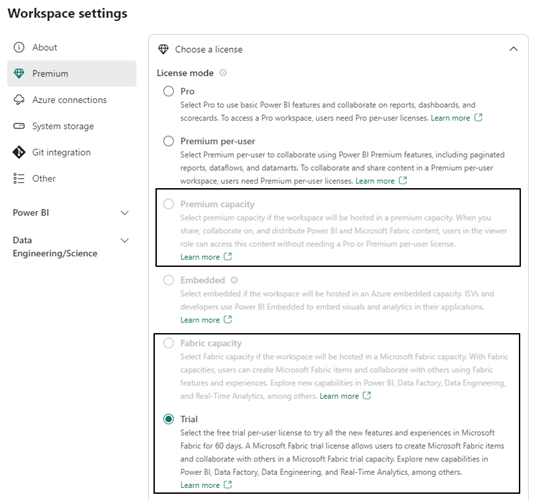Open Learn more link for Pro license
The image size is (534, 501).
450,118
